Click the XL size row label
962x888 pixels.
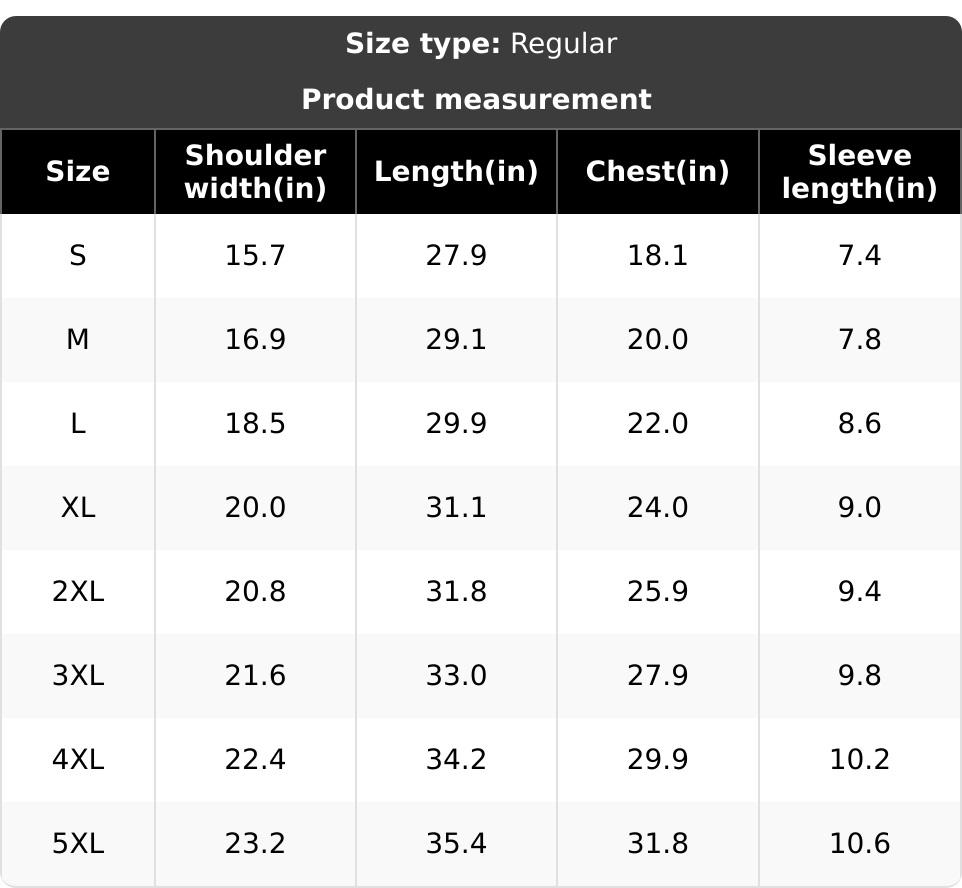[78, 508]
